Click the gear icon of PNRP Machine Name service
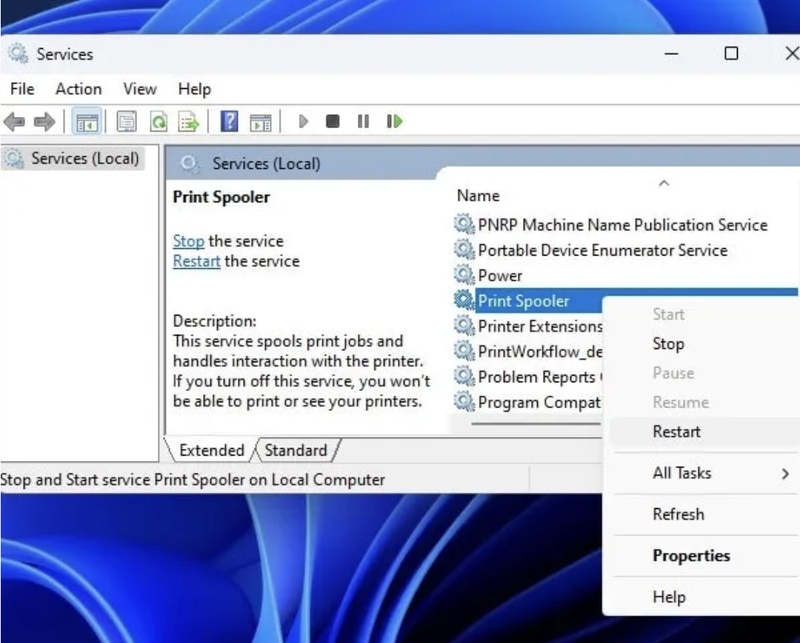Viewport: 800px width, 643px height. tap(464, 224)
